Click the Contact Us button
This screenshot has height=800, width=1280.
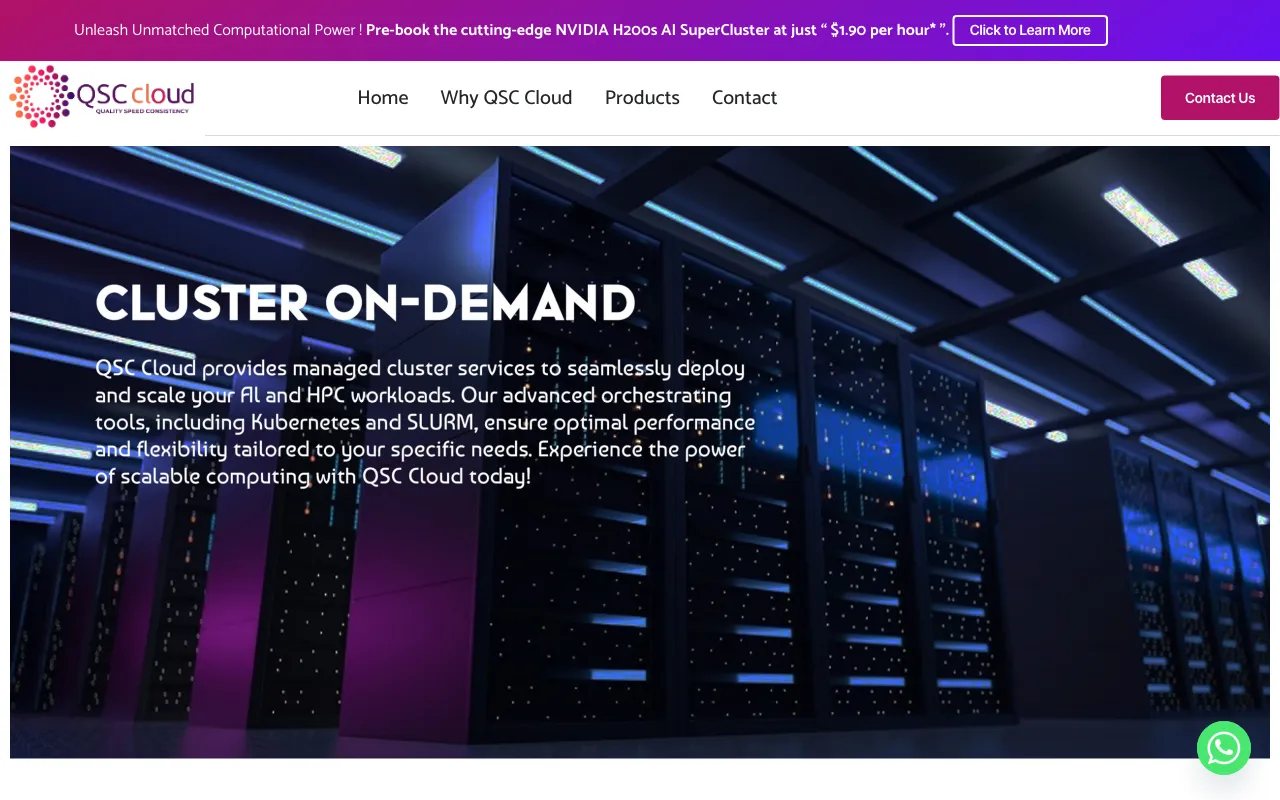1220,98
